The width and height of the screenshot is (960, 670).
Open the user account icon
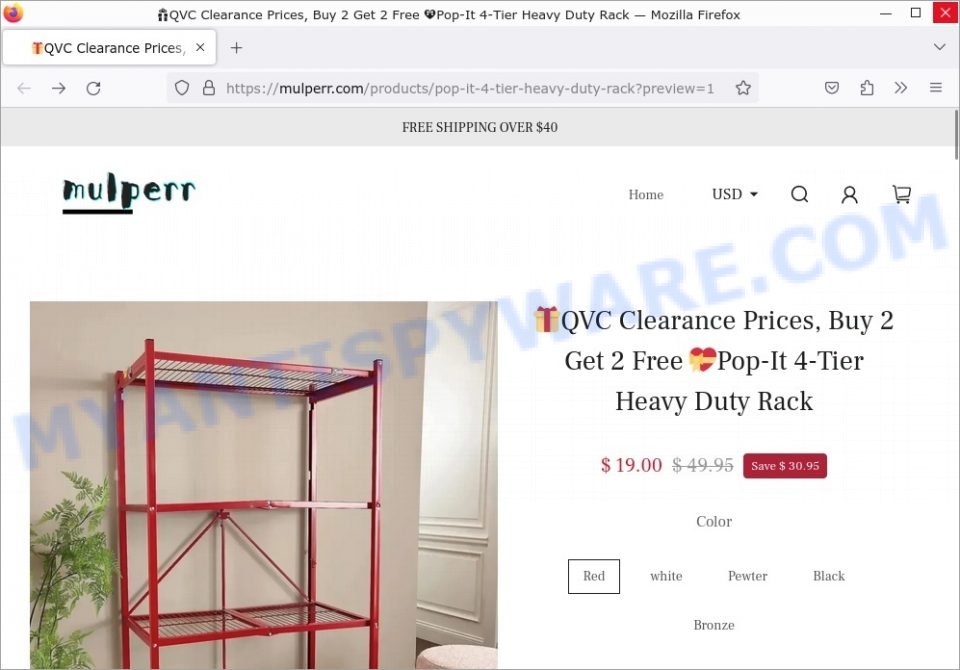849,195
